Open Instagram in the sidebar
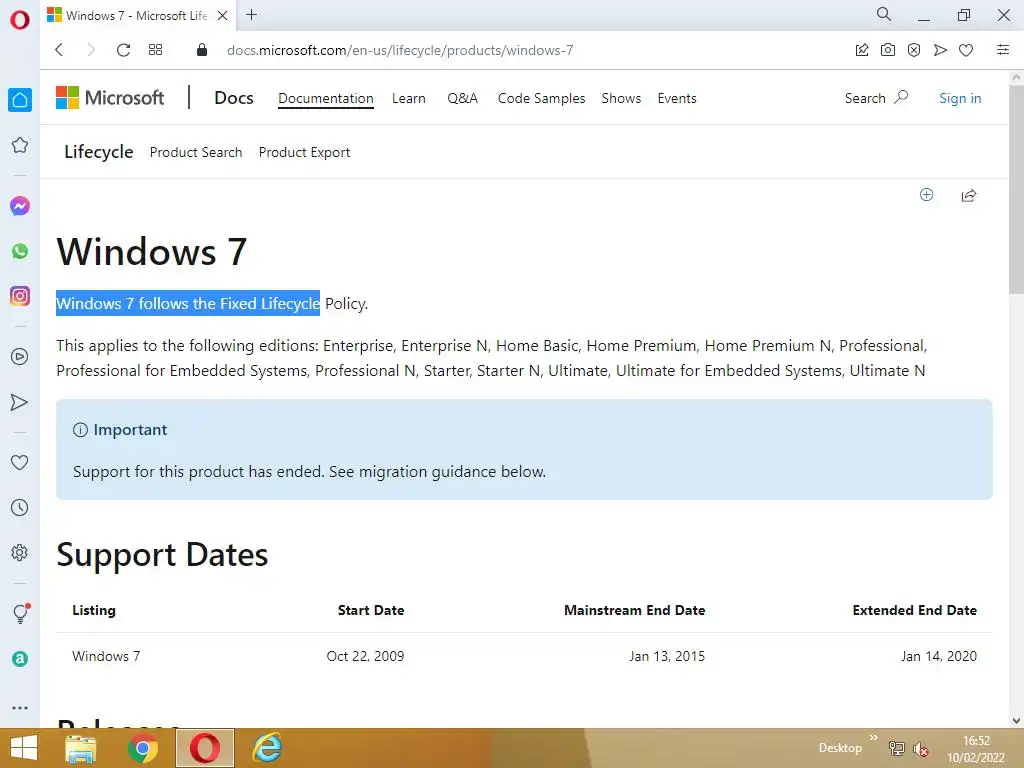The height and width of the screenshot is (768, 1024). [20, 296]
